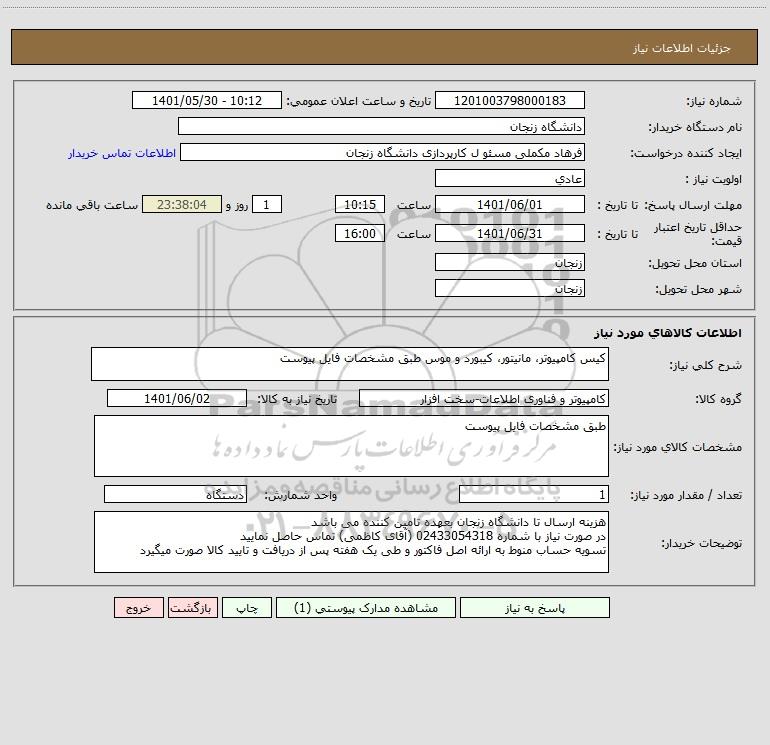Click announcement date field 1401/05/30 - 10:12
Image resolution: width=770 pixels, height=745 pixels.
coord(207,100)
